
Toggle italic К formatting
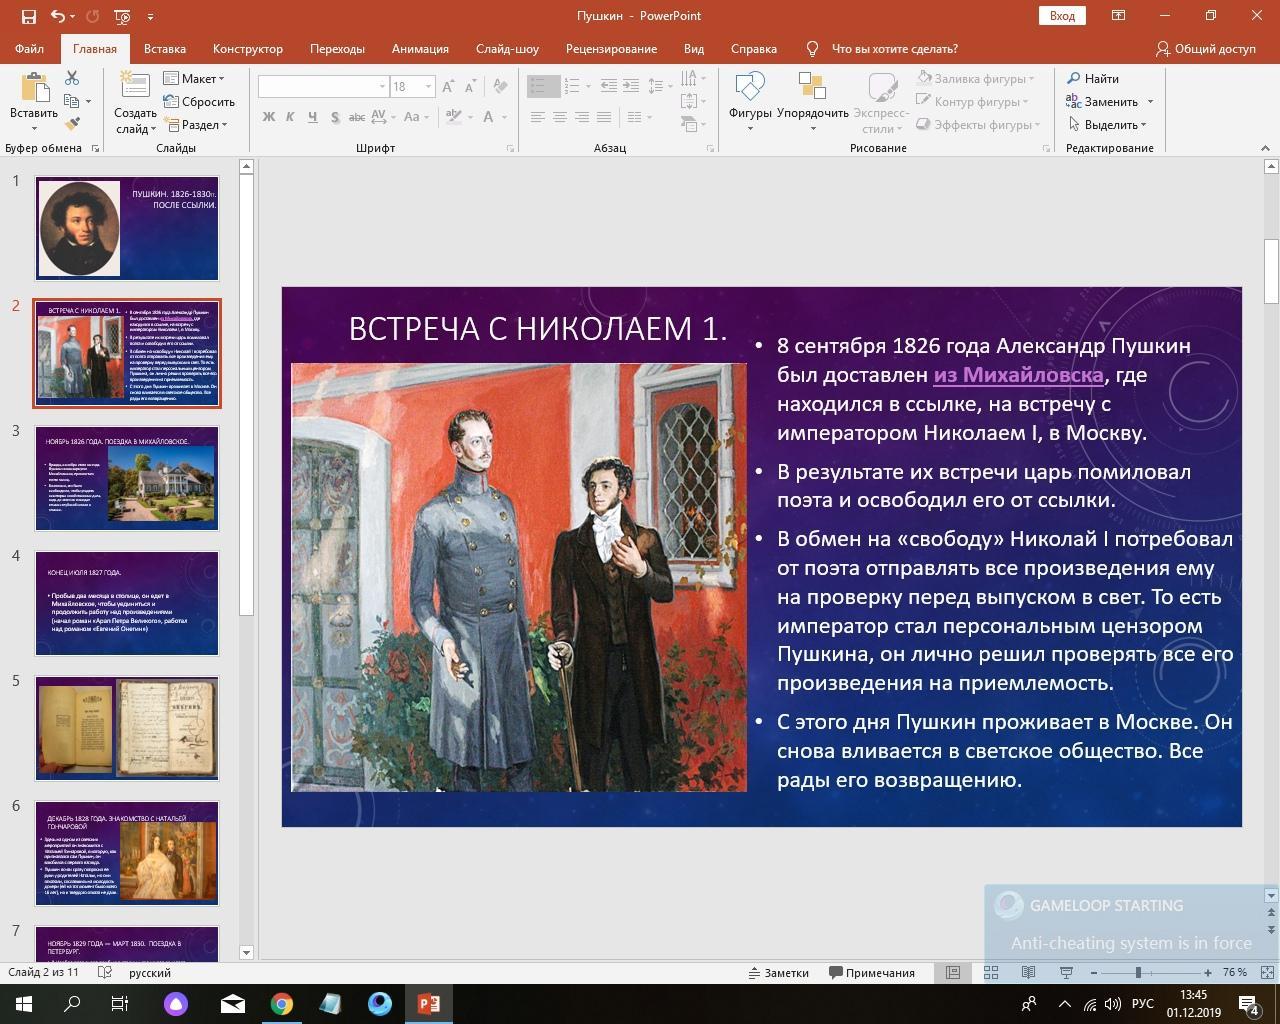pos(290,117)
